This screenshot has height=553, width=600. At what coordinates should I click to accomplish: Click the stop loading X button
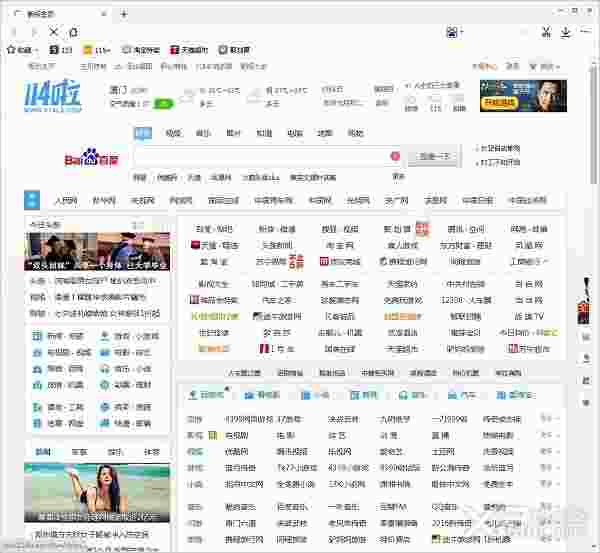tap(54, 32)
